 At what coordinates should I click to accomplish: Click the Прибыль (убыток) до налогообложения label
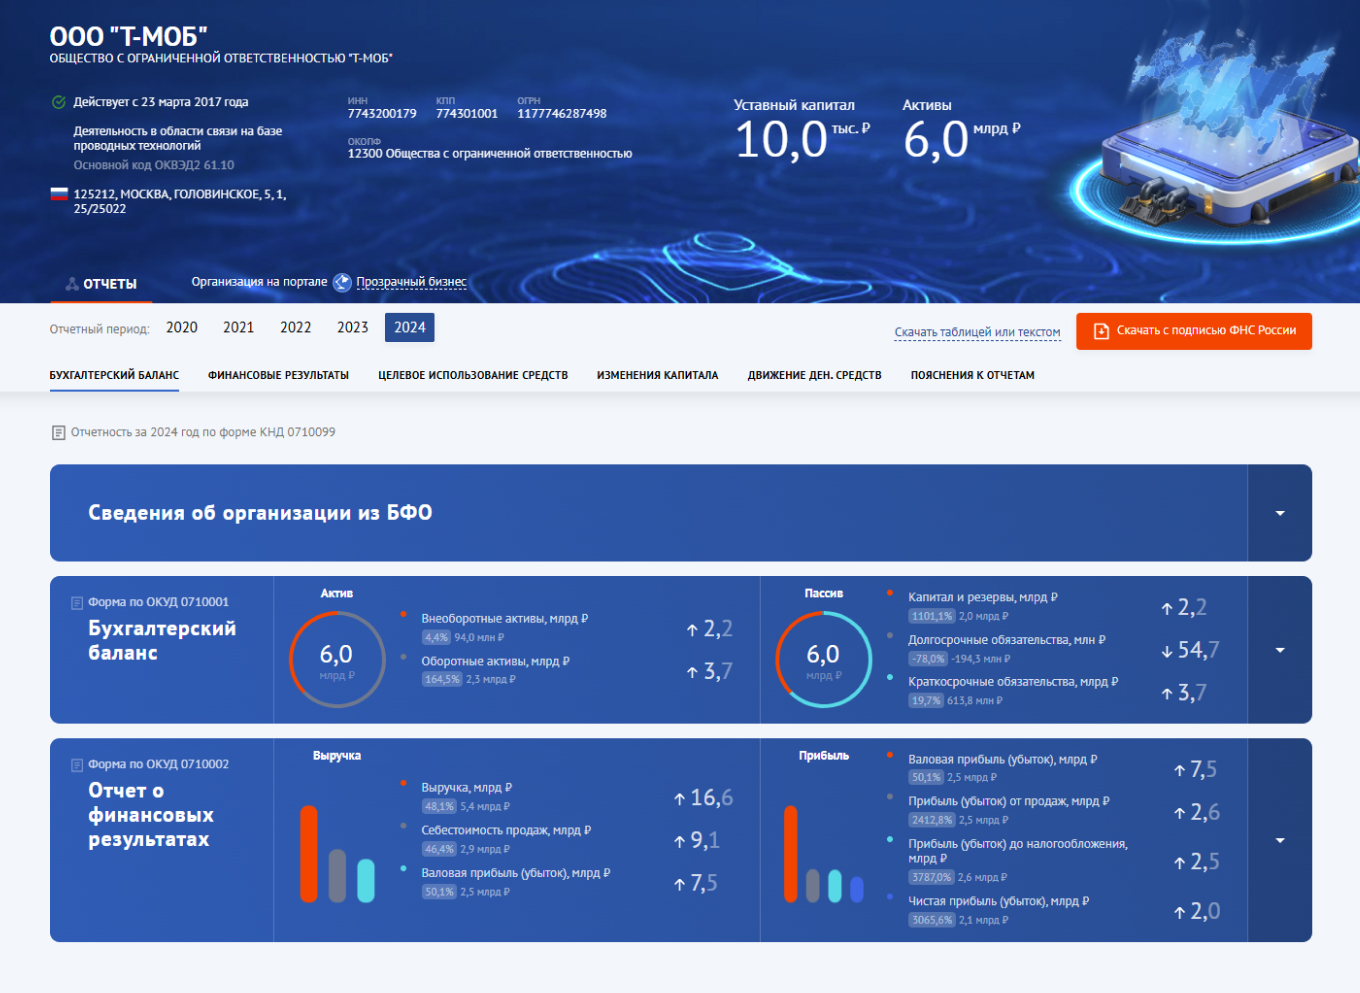tap(1018, 851)
